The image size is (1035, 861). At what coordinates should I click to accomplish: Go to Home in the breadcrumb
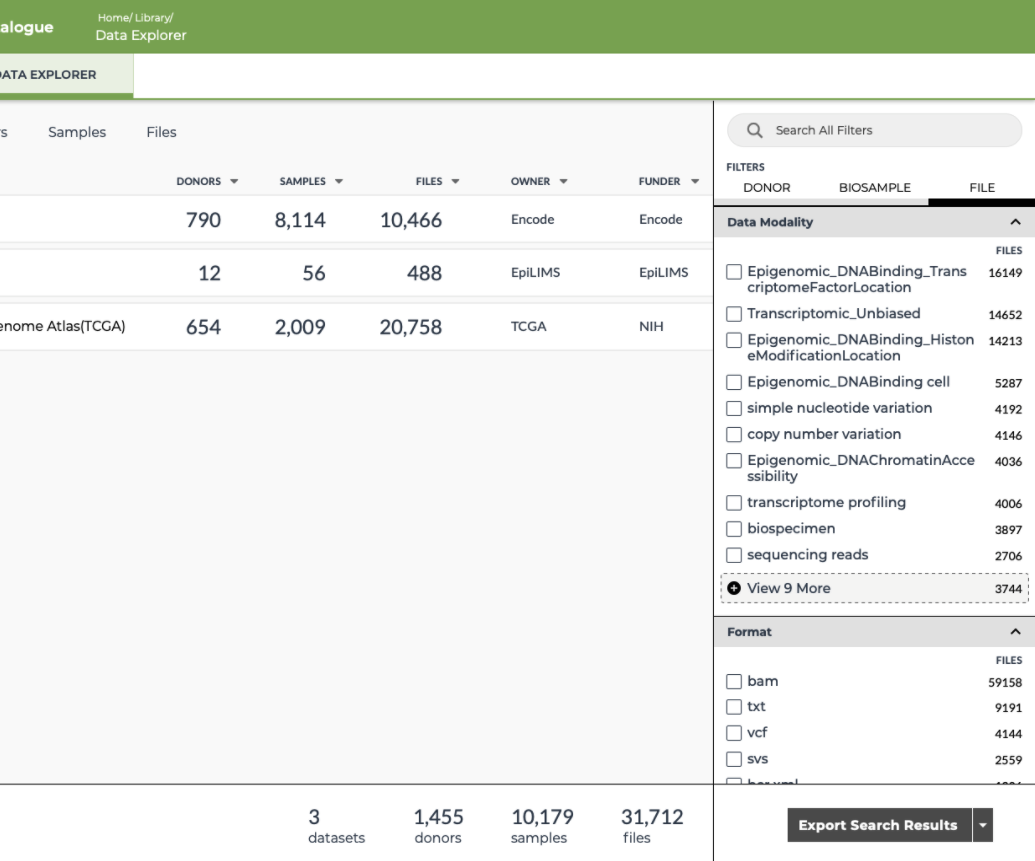[114, 18]
